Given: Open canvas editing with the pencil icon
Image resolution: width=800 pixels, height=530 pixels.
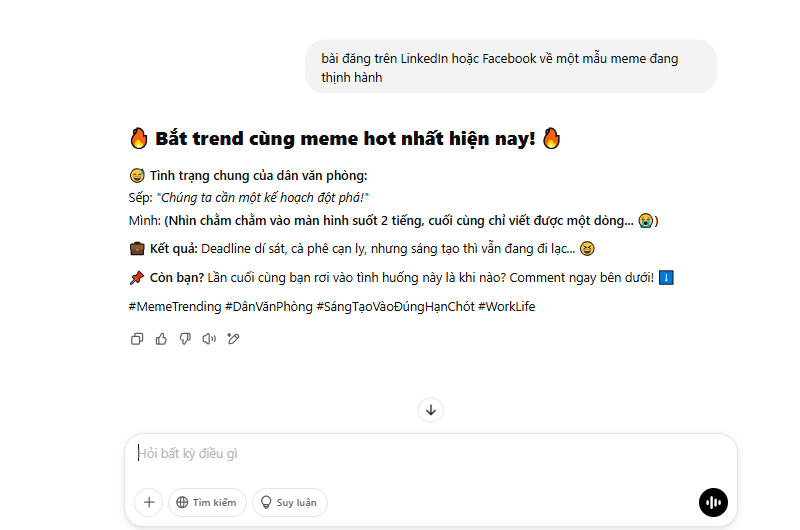Looking at the screenshot, I should tap(233, 339).
